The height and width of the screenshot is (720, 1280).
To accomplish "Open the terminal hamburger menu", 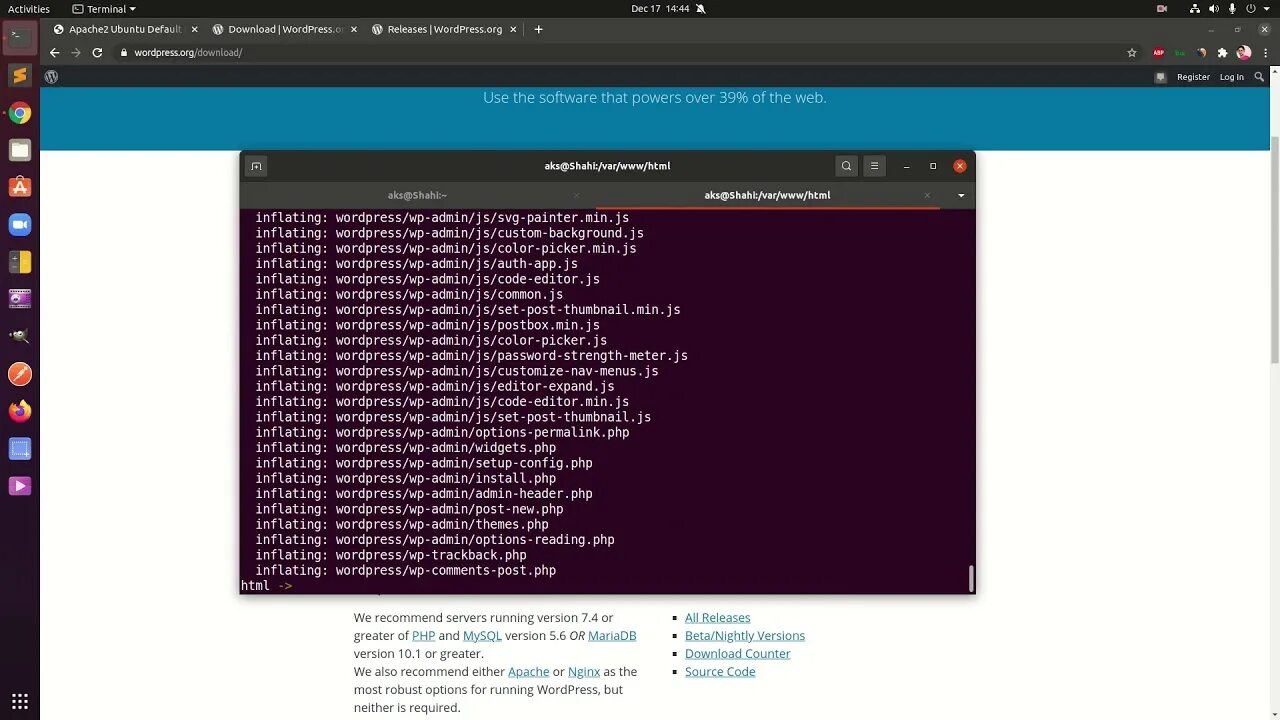I will 874,166.
